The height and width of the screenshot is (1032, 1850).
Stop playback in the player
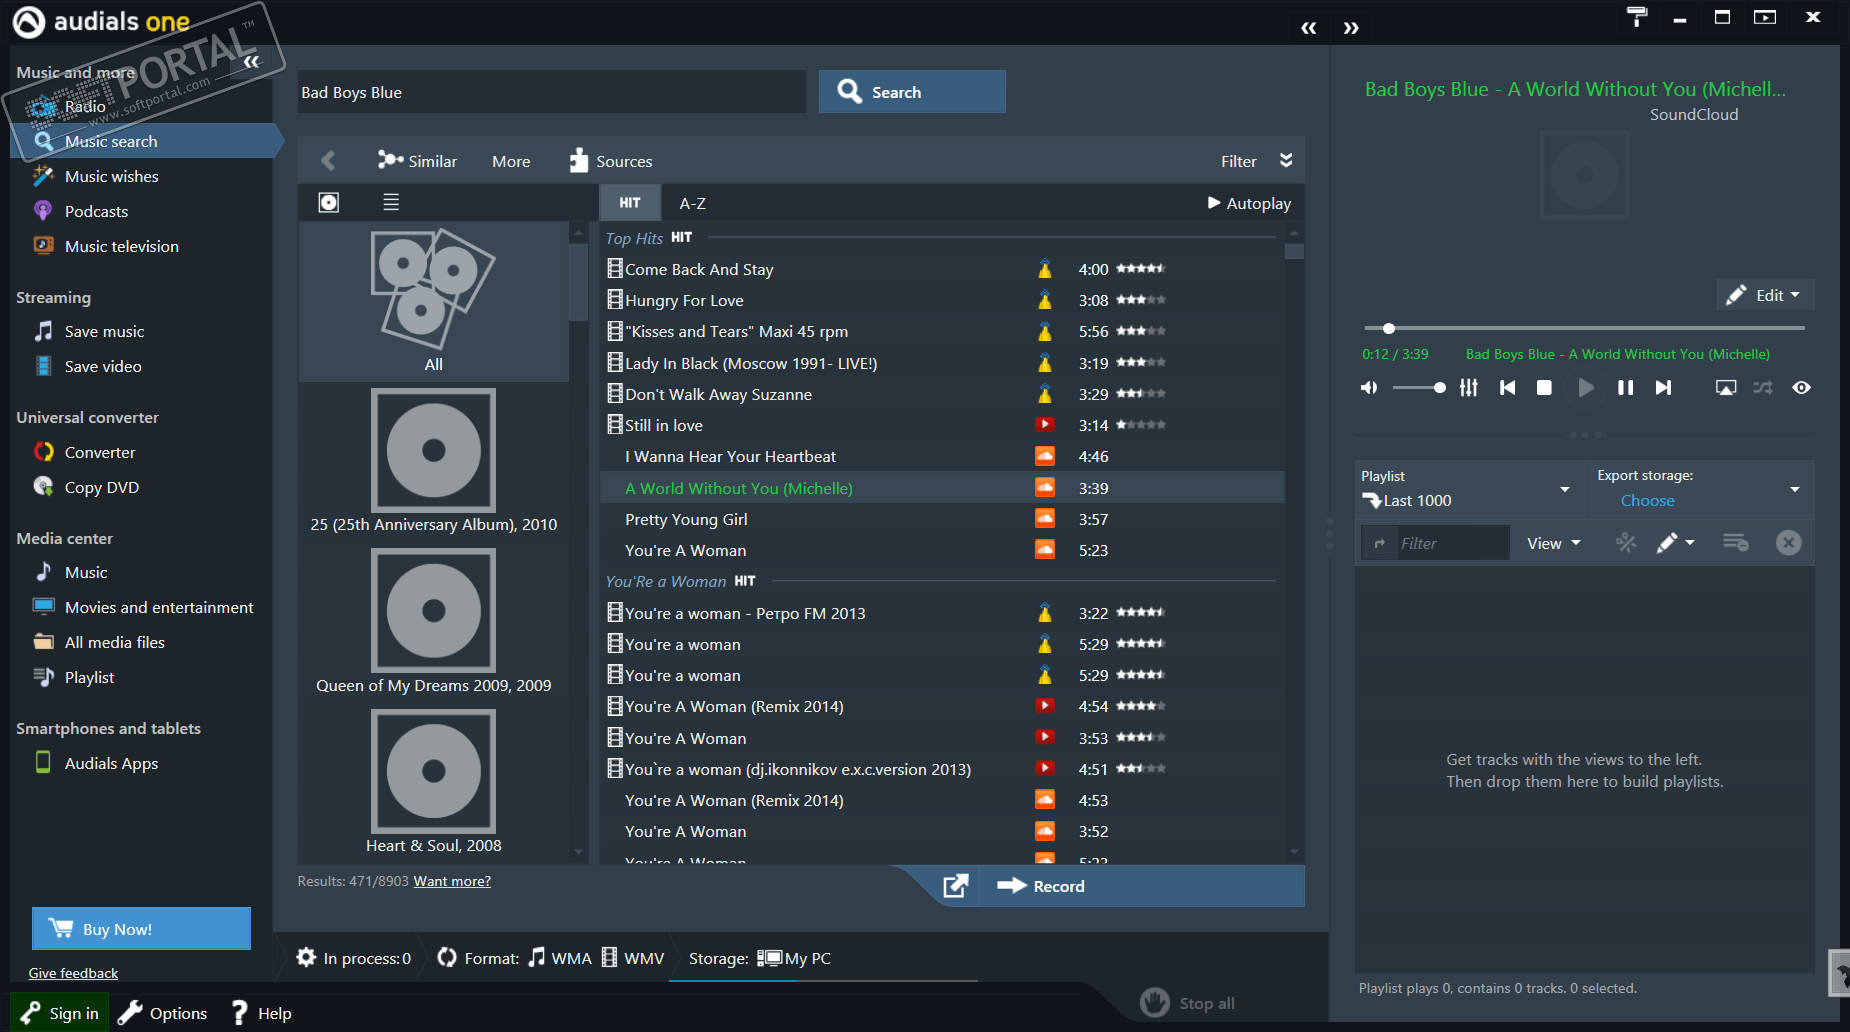(x=1544, y=387)
